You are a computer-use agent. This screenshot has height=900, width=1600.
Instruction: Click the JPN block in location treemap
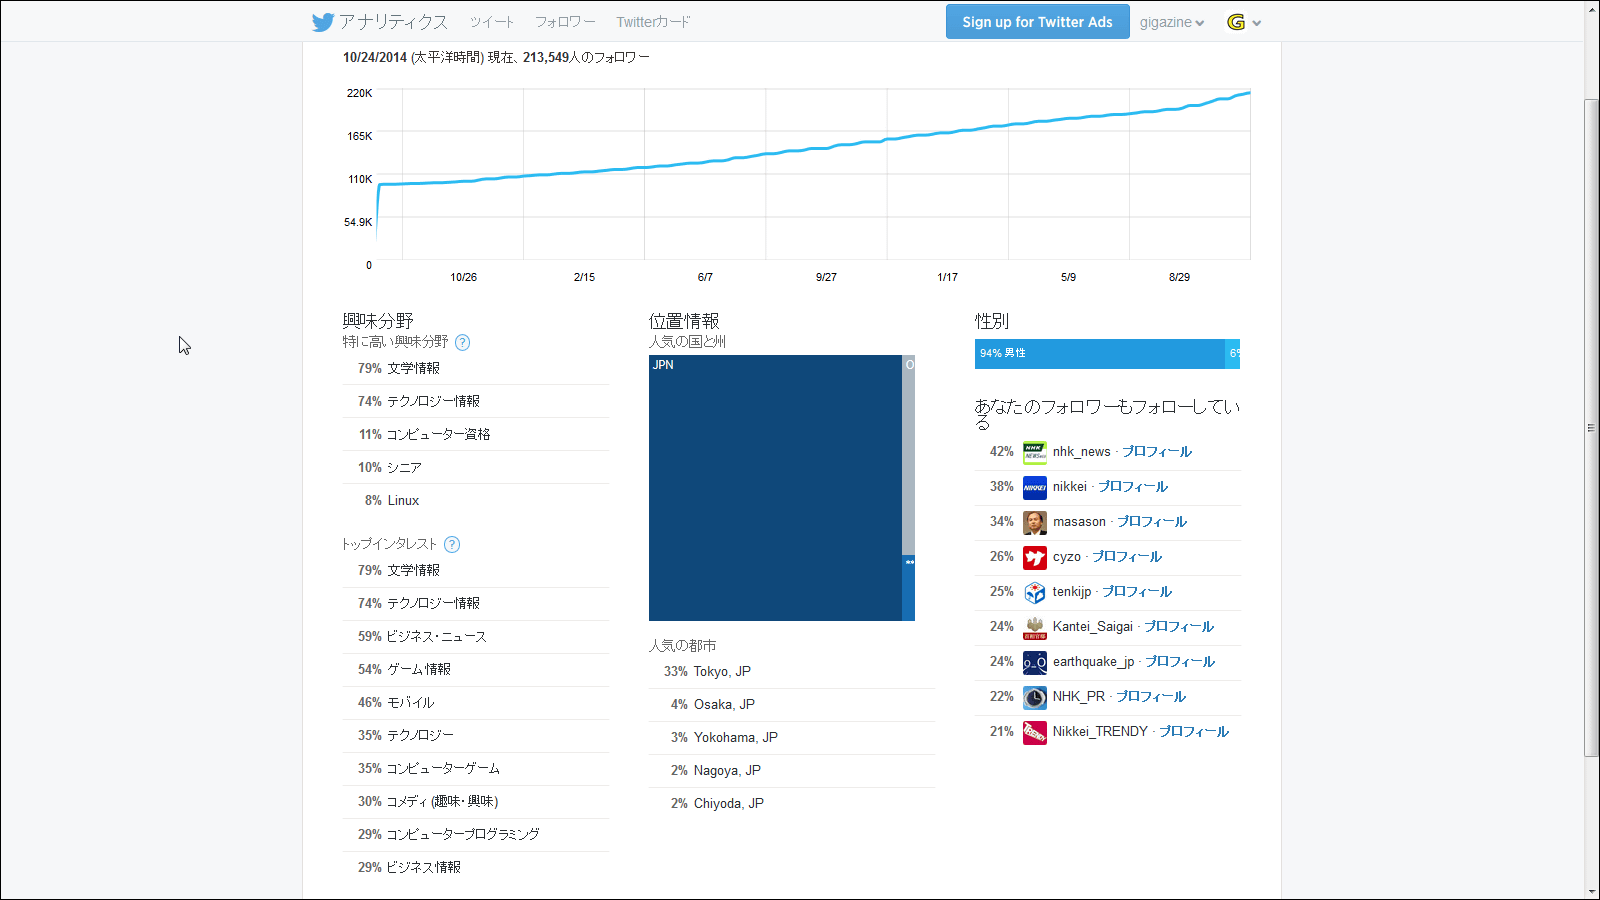(x=775, y=488)
